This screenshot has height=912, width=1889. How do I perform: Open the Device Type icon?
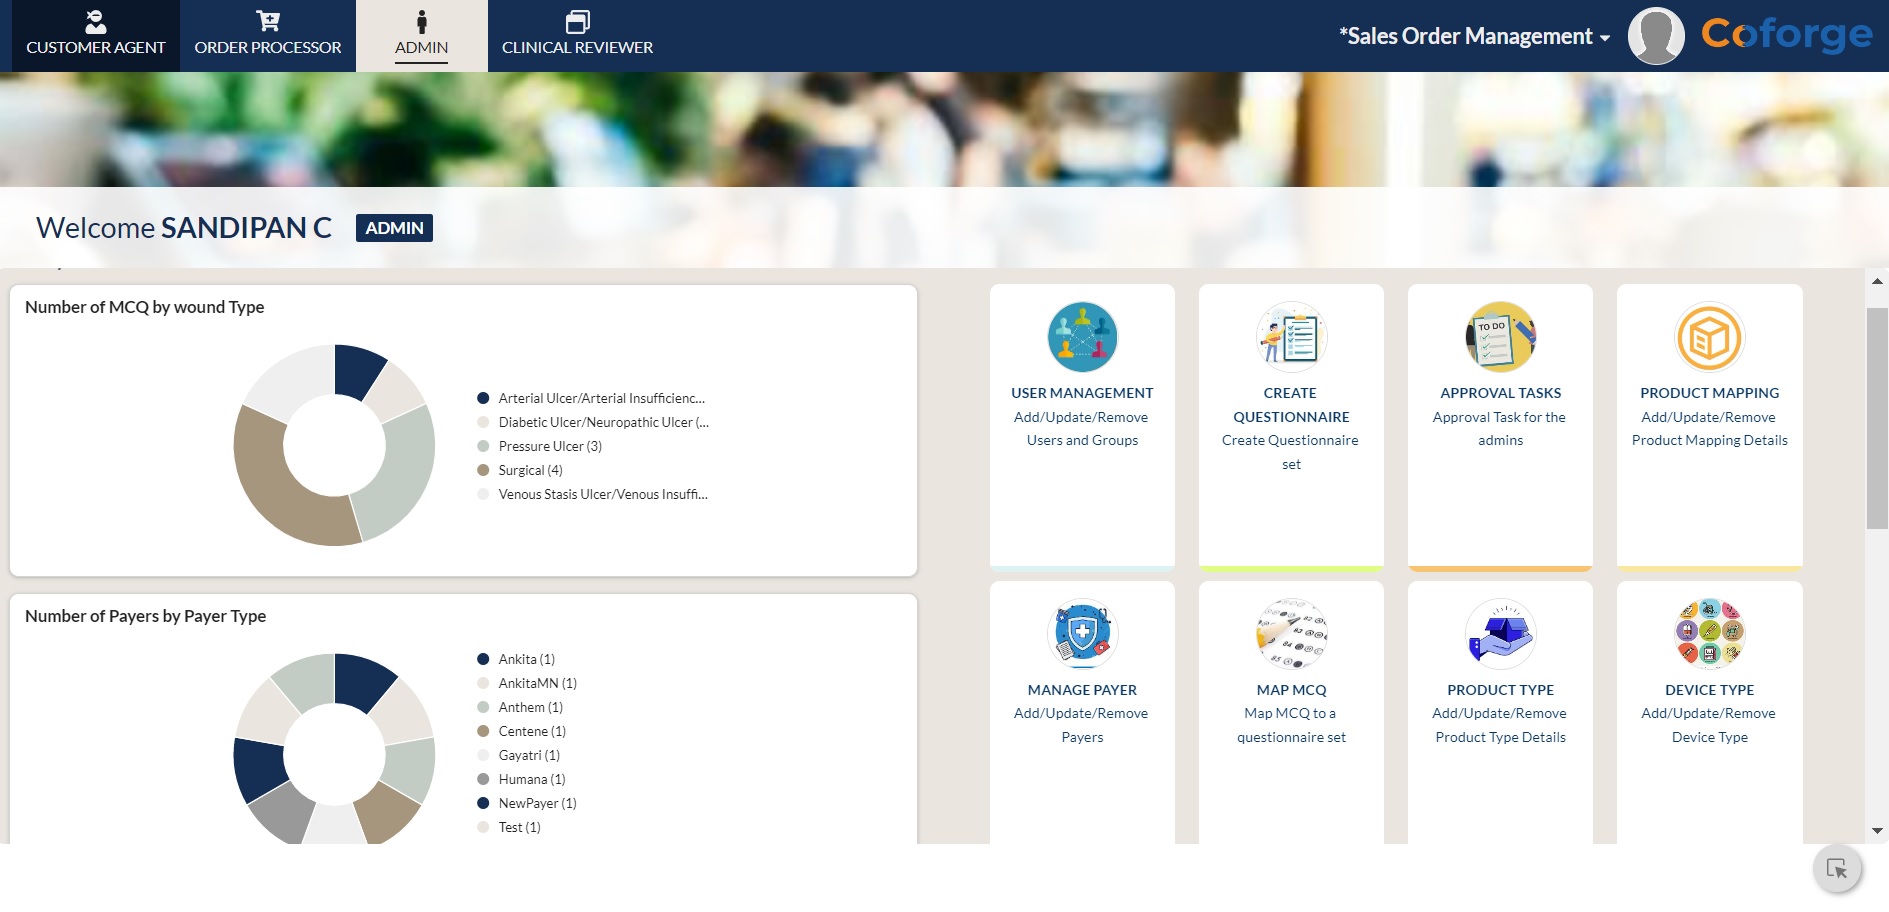(1709, 634)
